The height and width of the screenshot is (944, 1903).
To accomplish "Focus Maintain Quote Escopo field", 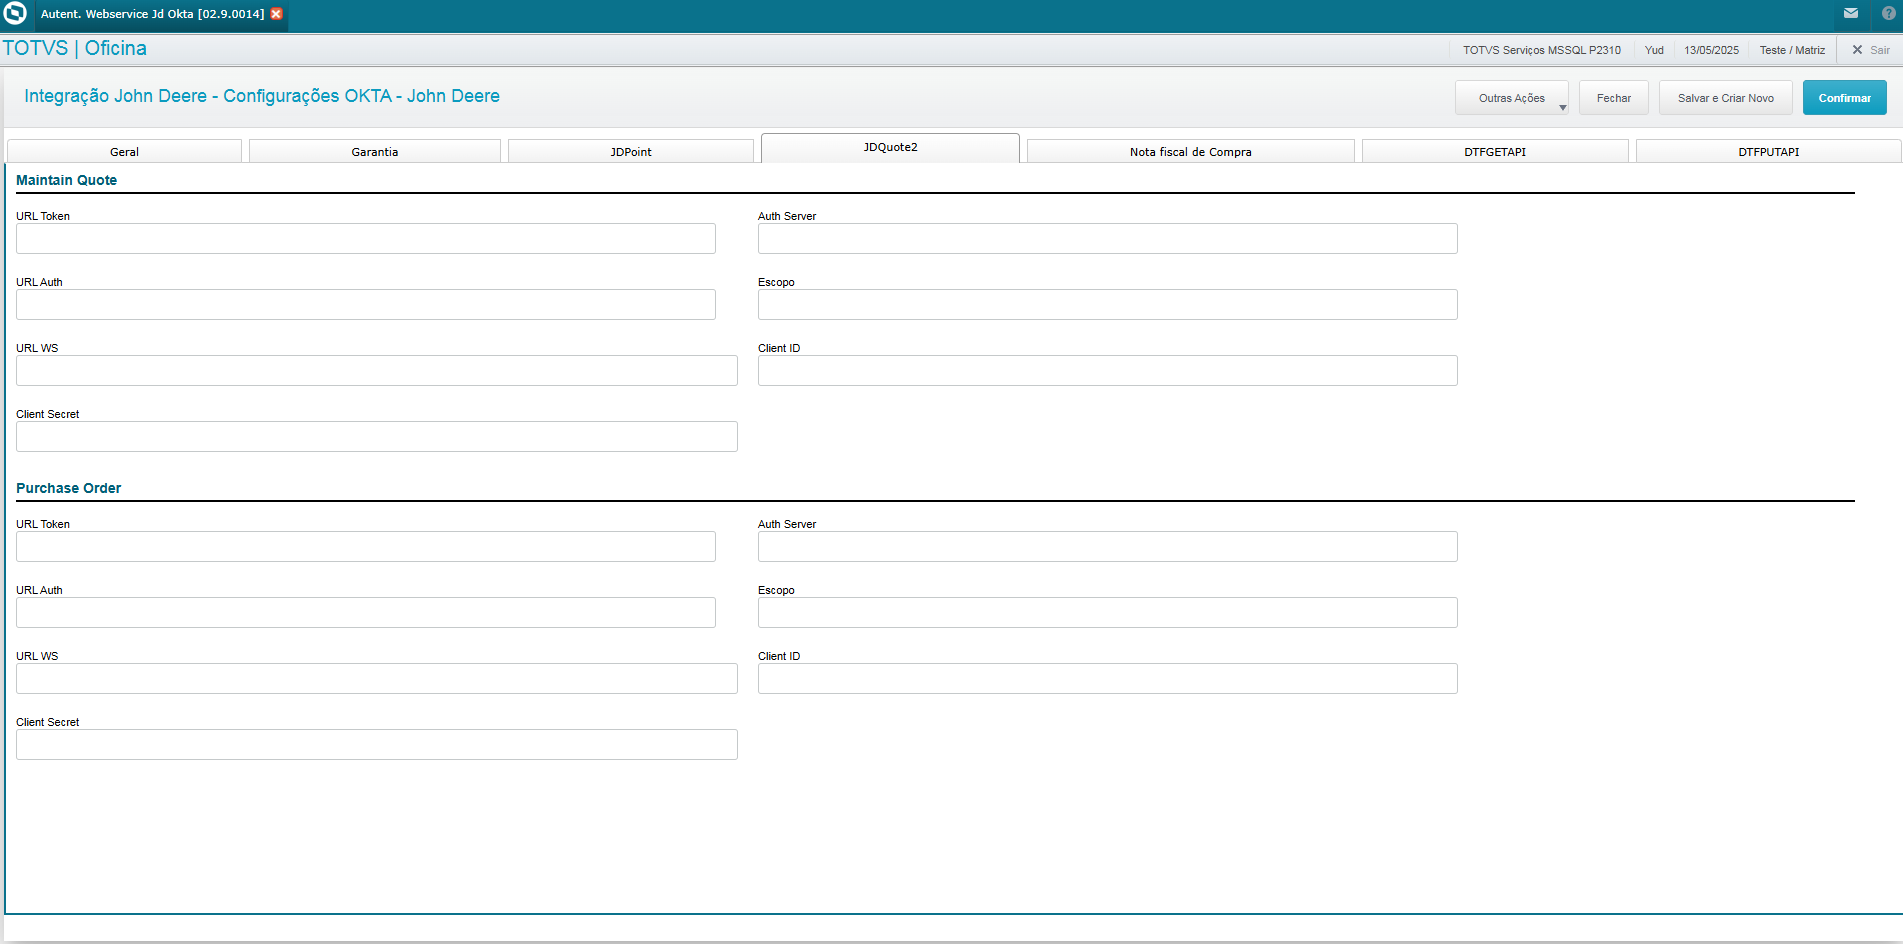I will tap(1108, 305).
